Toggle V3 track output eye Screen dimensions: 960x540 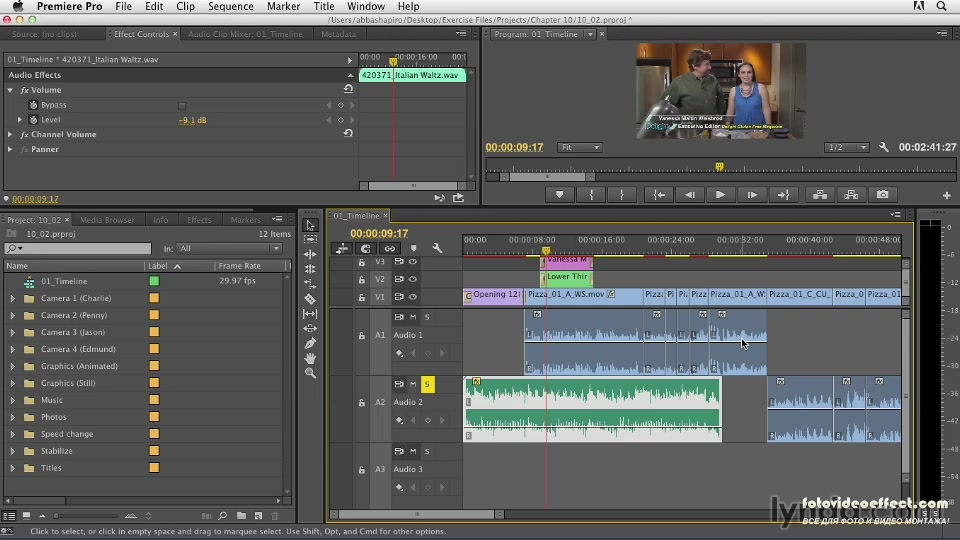coord(413,261)
